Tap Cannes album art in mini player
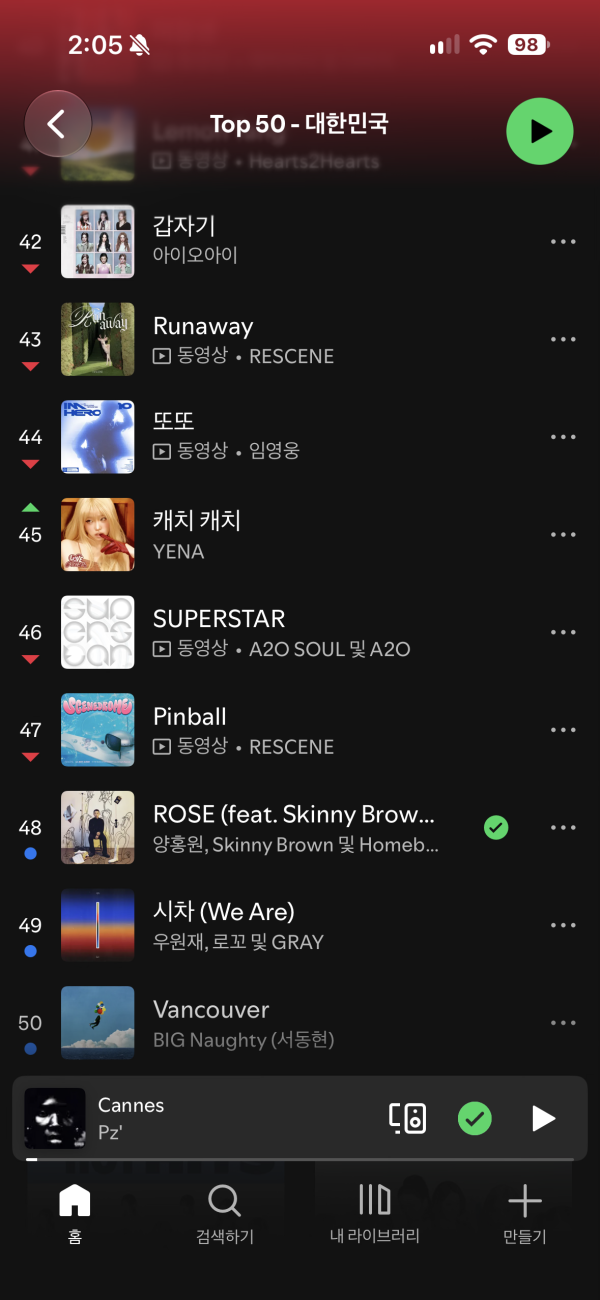The height and width of the screenshot is (1300, 600). tap(55, 1118)
